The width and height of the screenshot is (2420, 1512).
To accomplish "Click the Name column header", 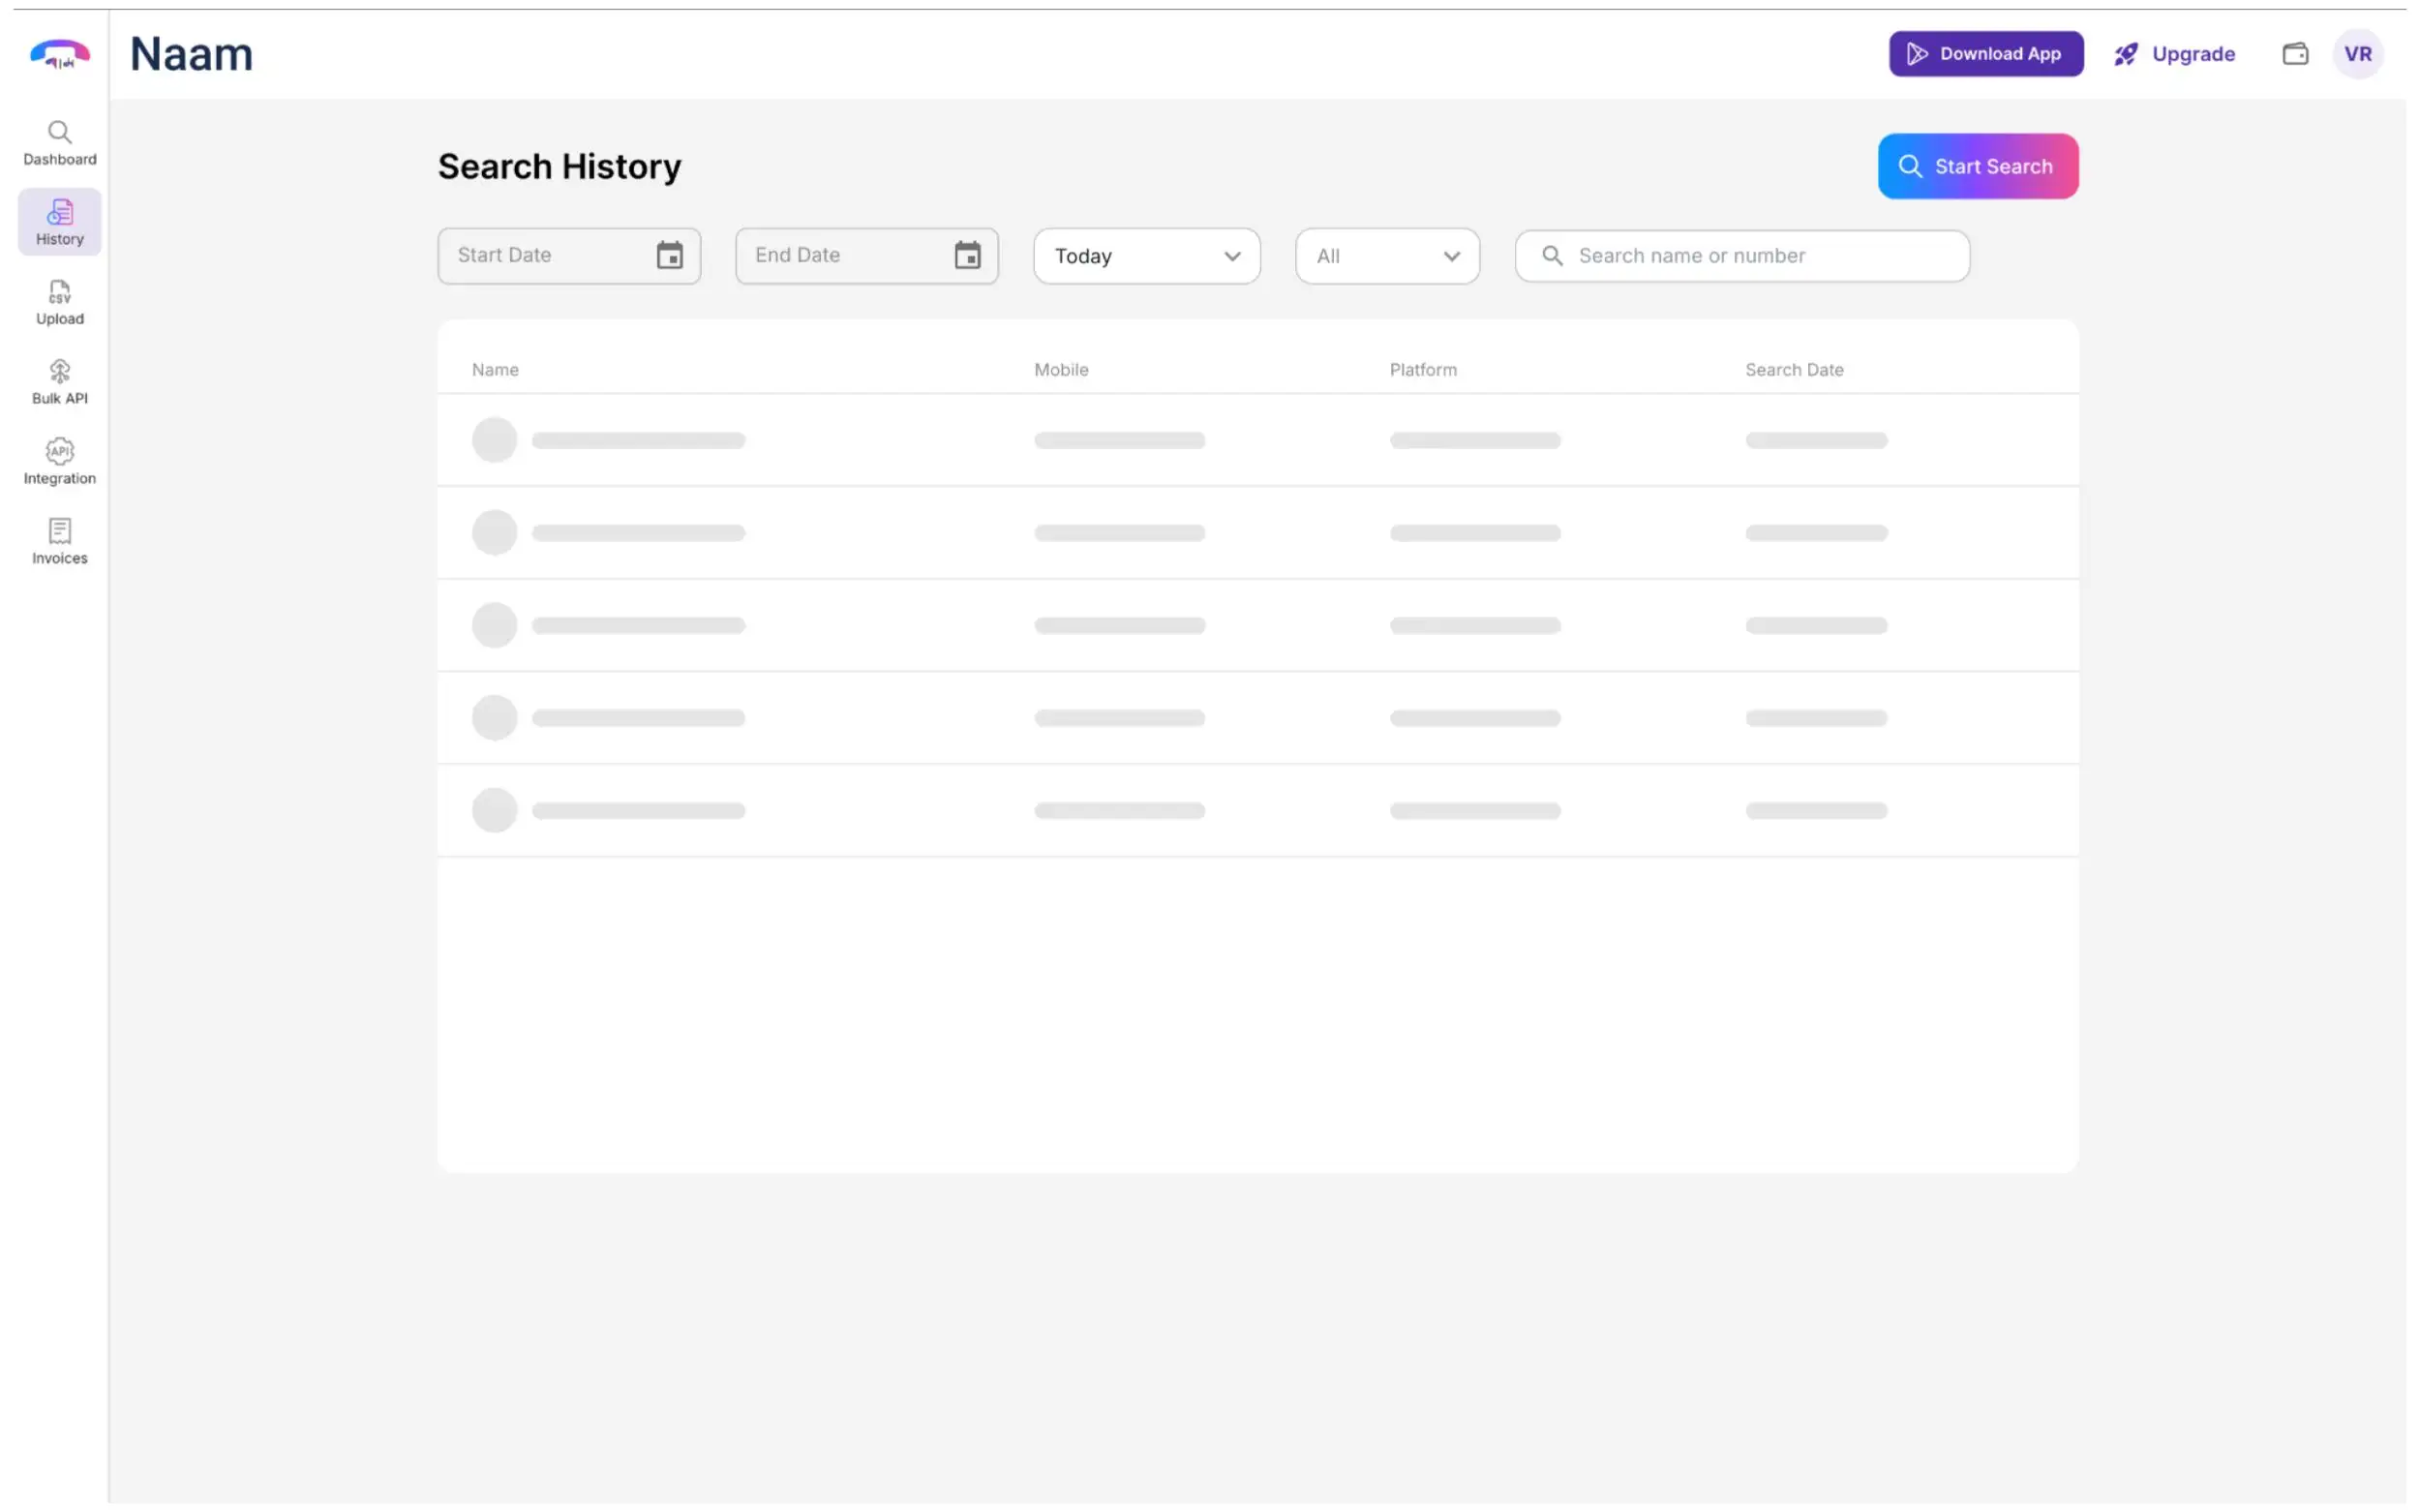I will click(x=495, y=370).
